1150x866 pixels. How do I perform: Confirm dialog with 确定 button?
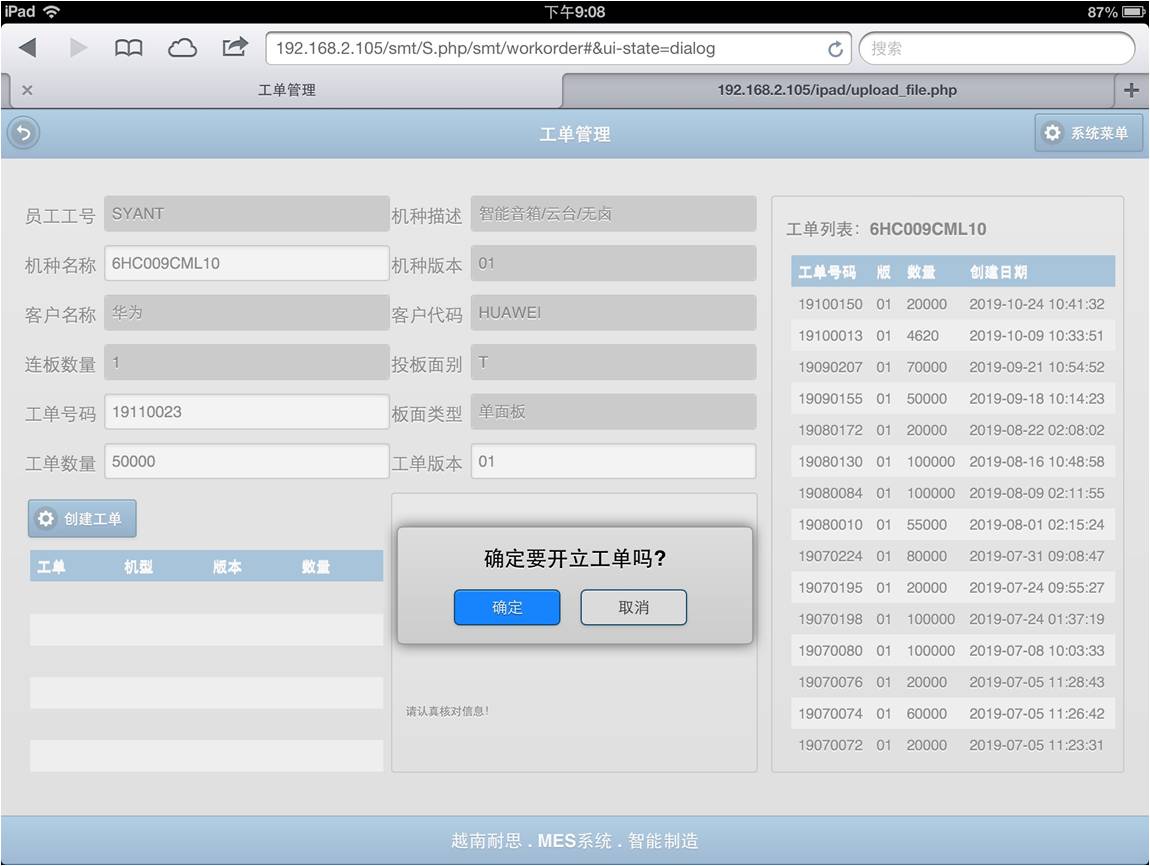pos(507,607)
